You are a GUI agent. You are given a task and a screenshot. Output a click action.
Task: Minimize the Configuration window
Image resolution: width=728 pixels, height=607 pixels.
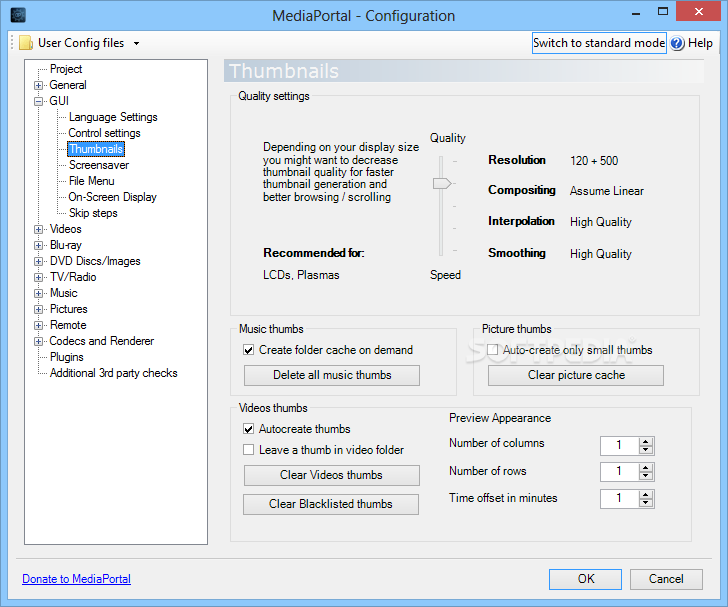(x=636, y=13)
